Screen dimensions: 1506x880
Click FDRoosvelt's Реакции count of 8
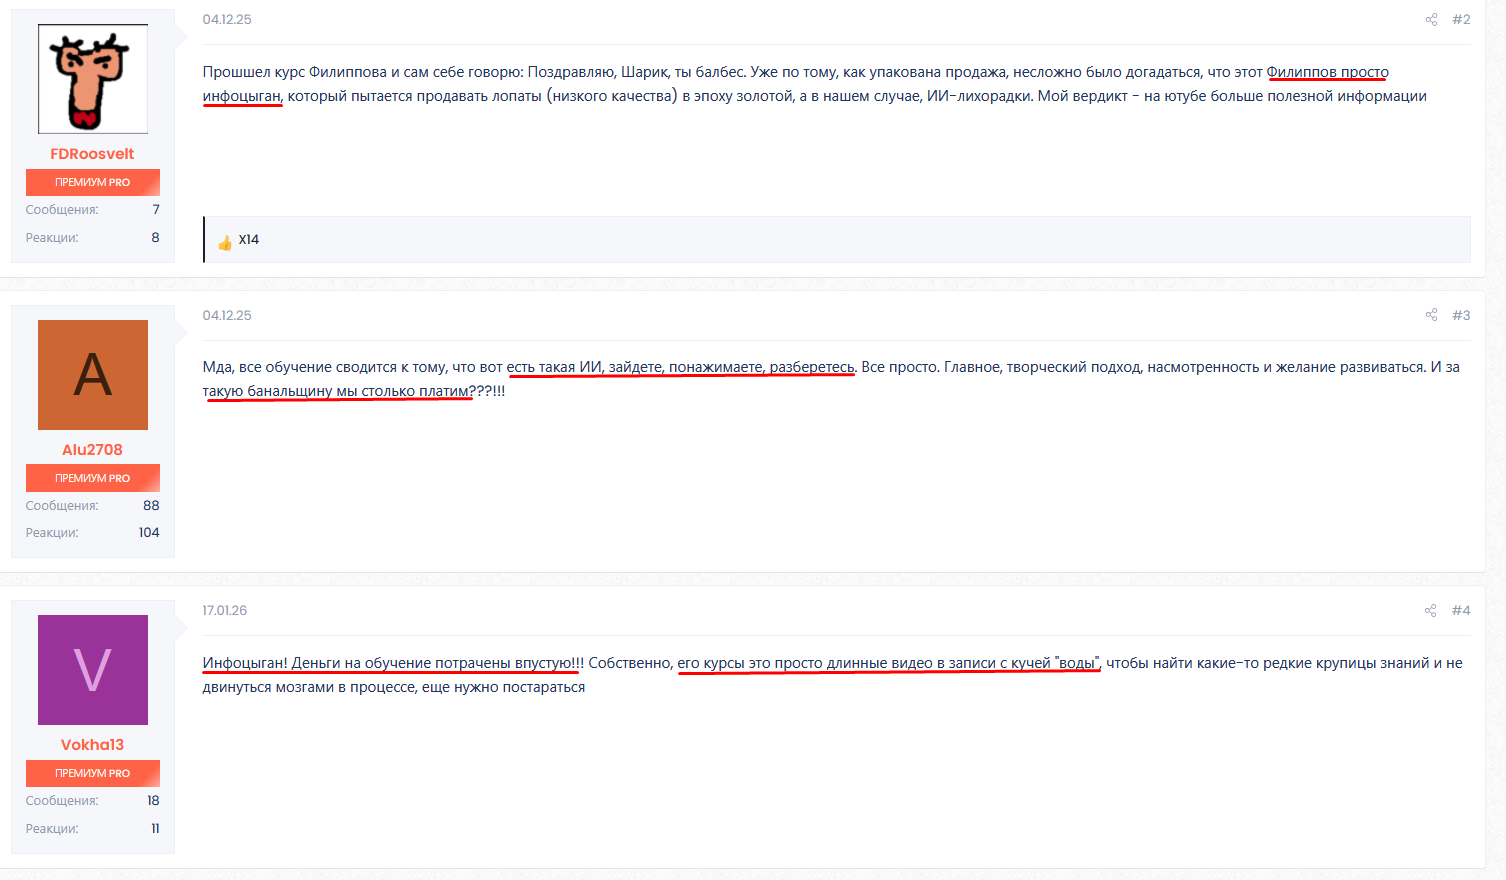coord(155,237)
